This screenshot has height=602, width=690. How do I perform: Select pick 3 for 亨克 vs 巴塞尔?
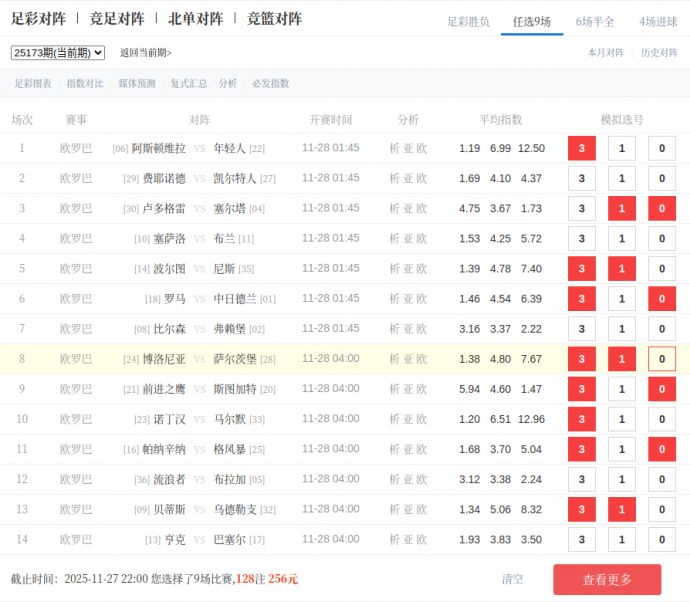pos(581,540)
